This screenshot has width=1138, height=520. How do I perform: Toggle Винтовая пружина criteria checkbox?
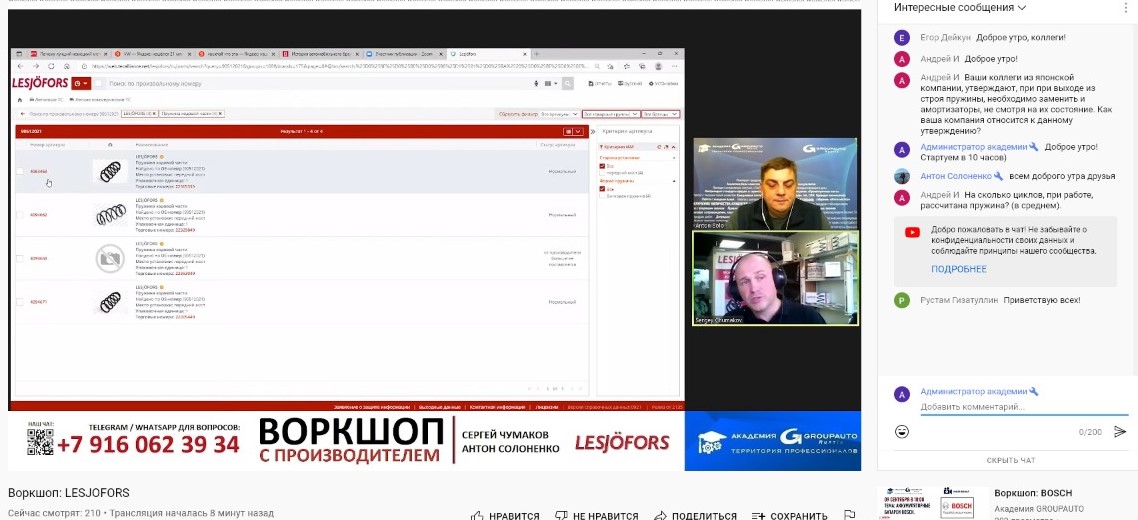pos(602,196)
